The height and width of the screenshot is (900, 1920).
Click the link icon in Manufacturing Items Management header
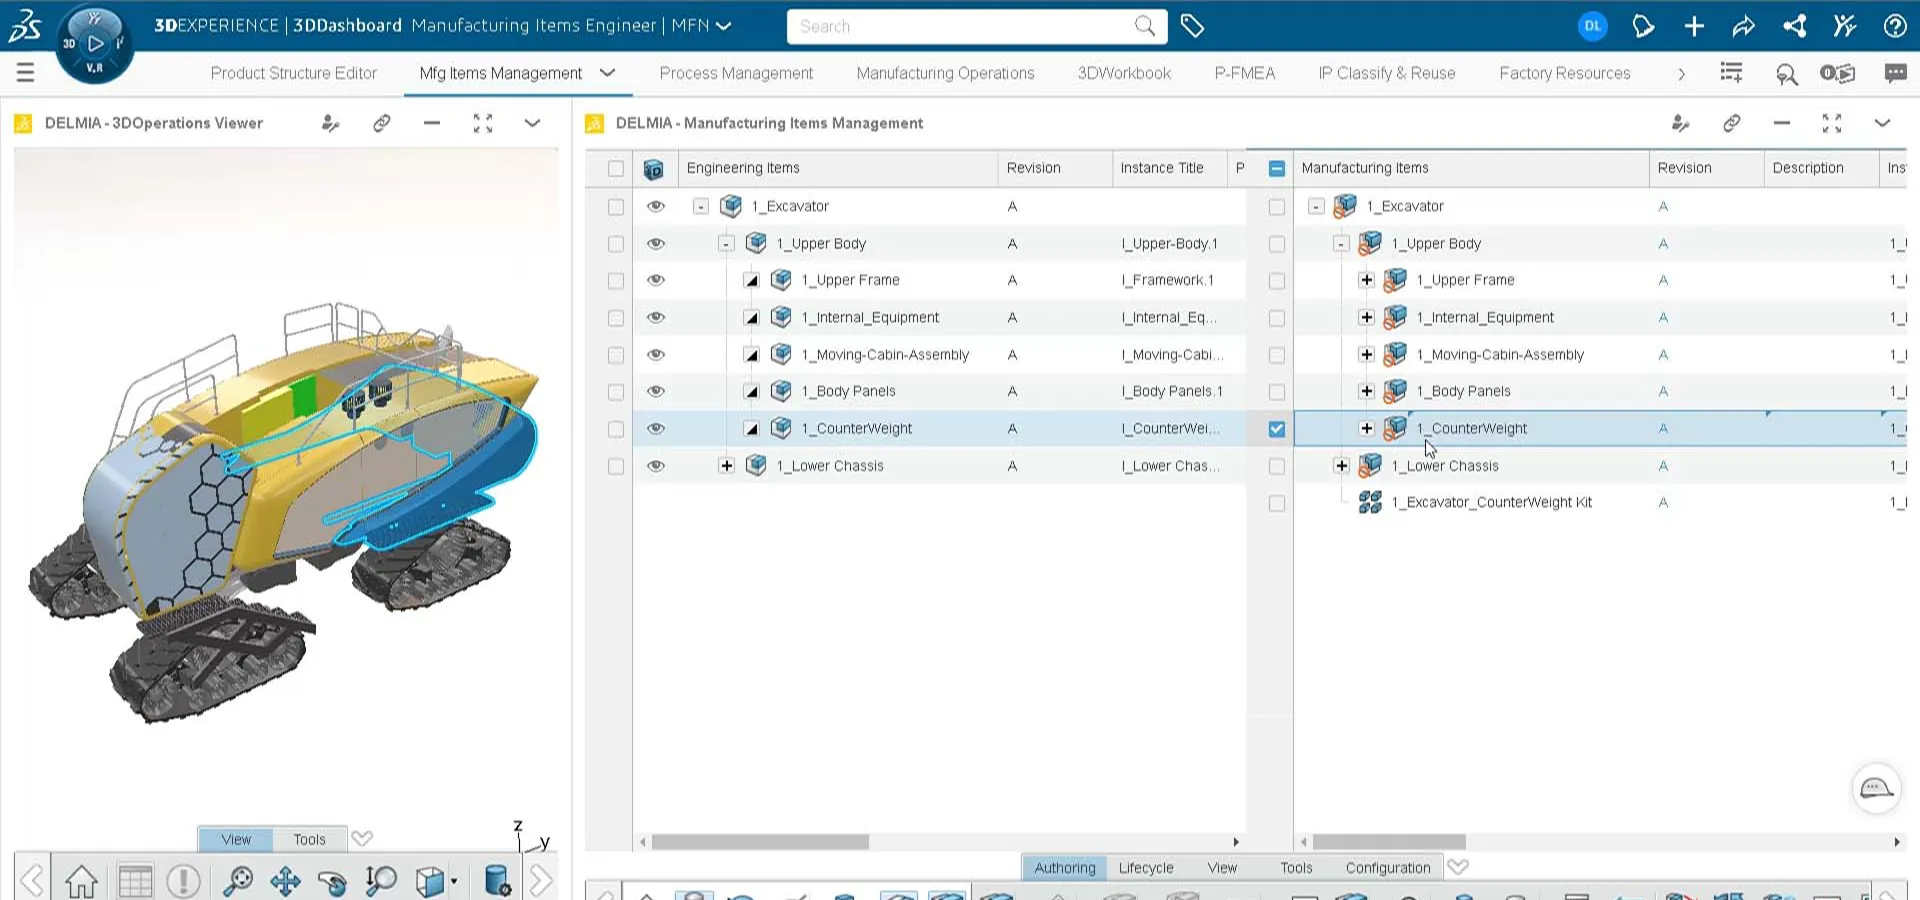pos(1731,123)
